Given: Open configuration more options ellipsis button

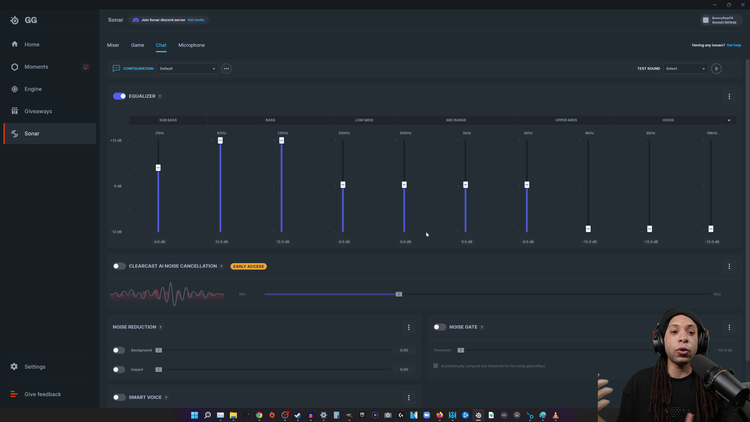Looking at the screenshot, I should pos(226,68).
